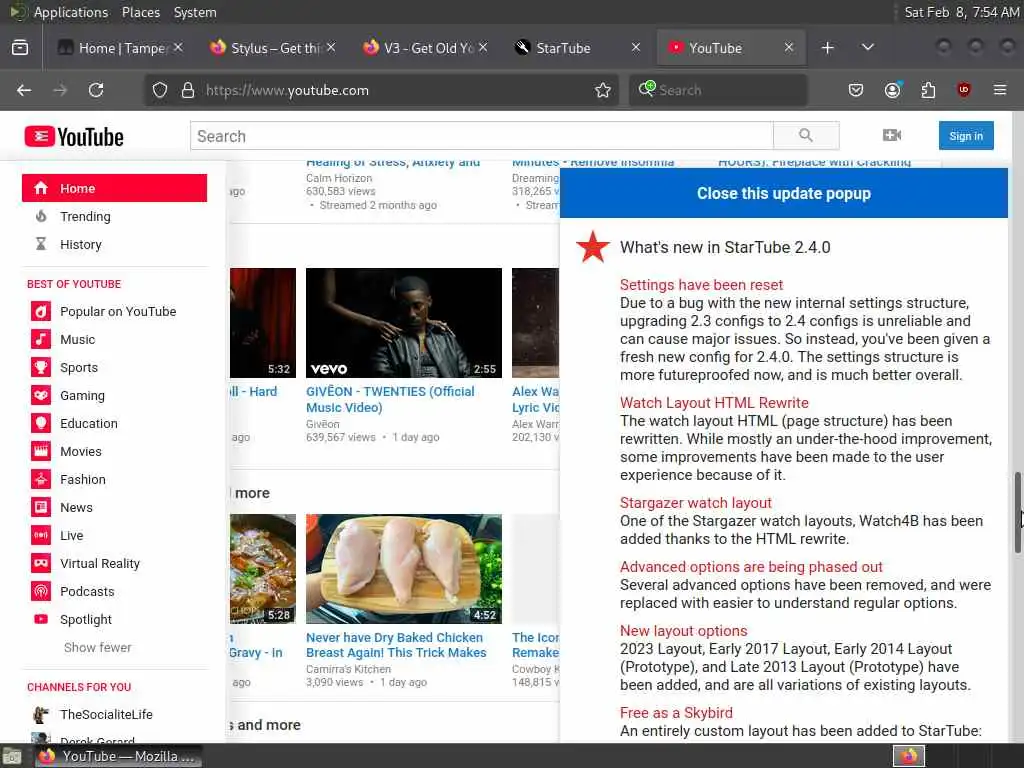Click the site security padlock icon
This screenshot has width=1024, height=768.
point(188,90)
